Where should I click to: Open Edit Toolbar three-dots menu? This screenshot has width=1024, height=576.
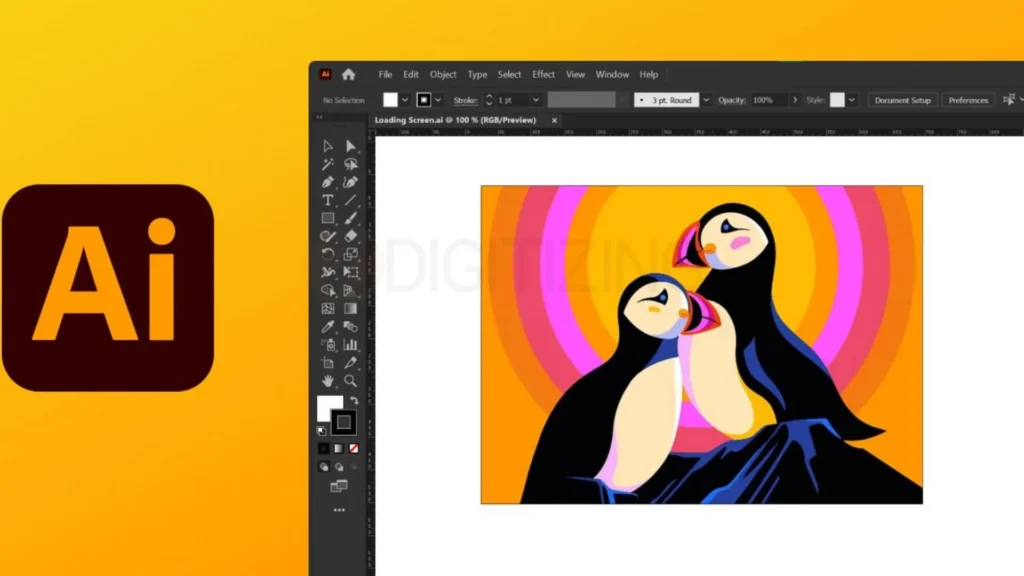[339, 510]
